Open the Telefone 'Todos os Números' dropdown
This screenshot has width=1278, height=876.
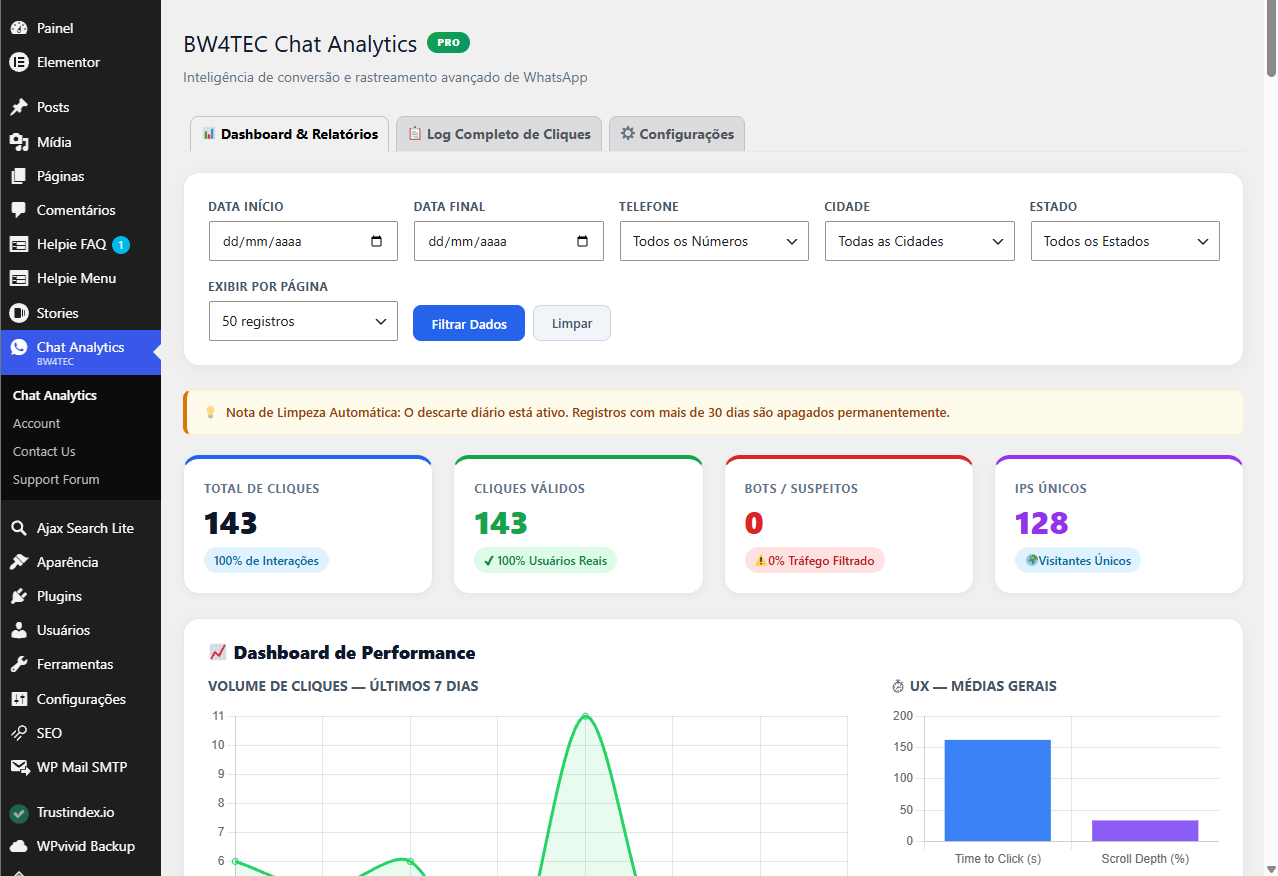(714, 241)
